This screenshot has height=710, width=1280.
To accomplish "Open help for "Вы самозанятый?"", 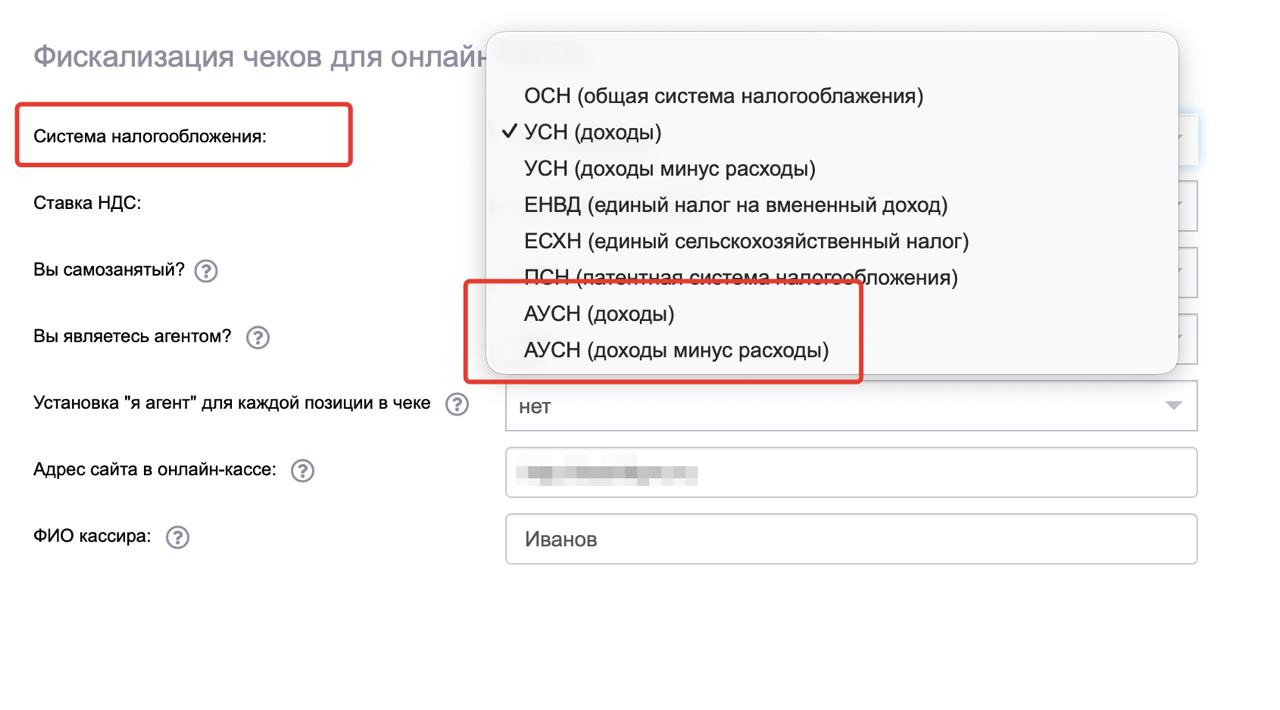I will (x=206, y=271).
